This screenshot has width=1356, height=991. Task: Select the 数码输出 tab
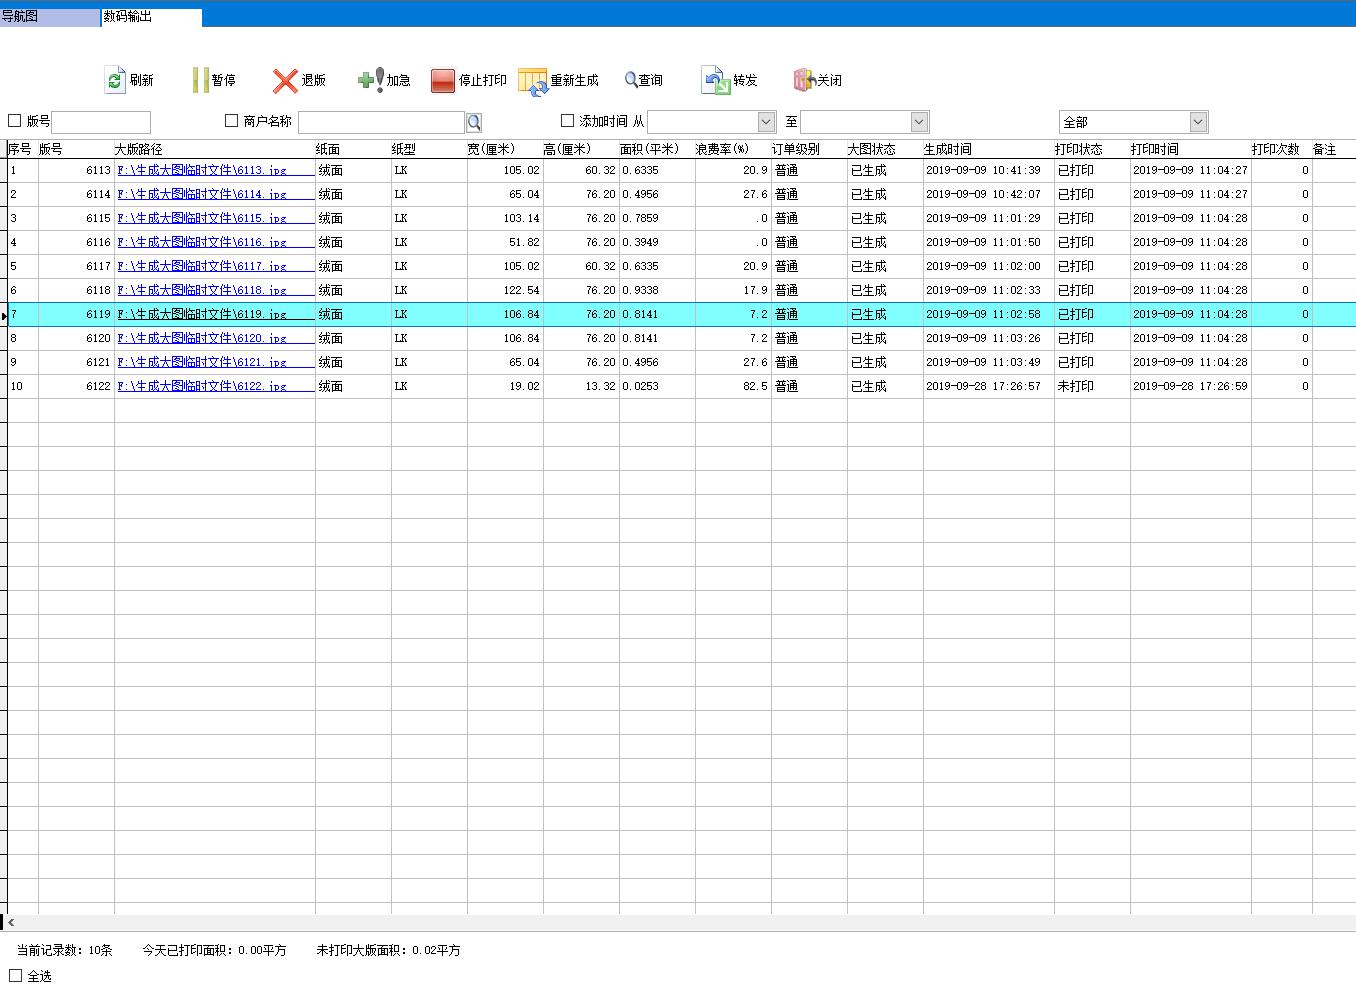pos(150,17)
